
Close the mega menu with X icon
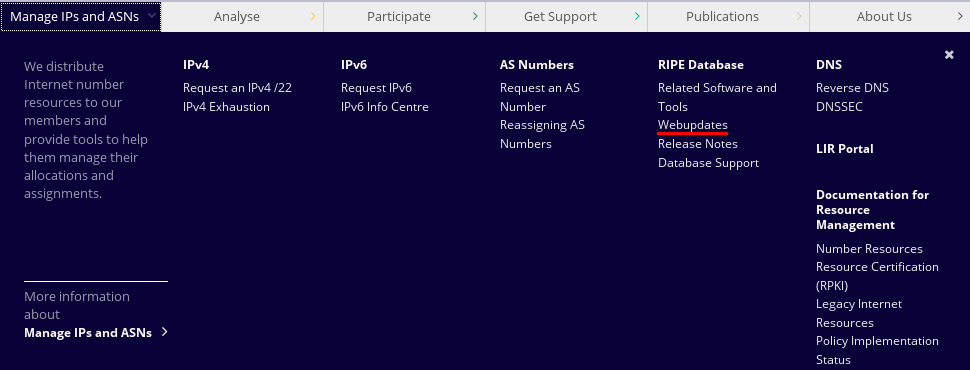coord(949,55)
